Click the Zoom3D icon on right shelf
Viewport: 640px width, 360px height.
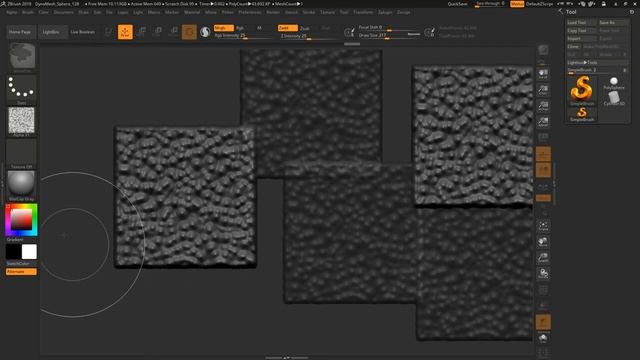[x=543, y=258]
